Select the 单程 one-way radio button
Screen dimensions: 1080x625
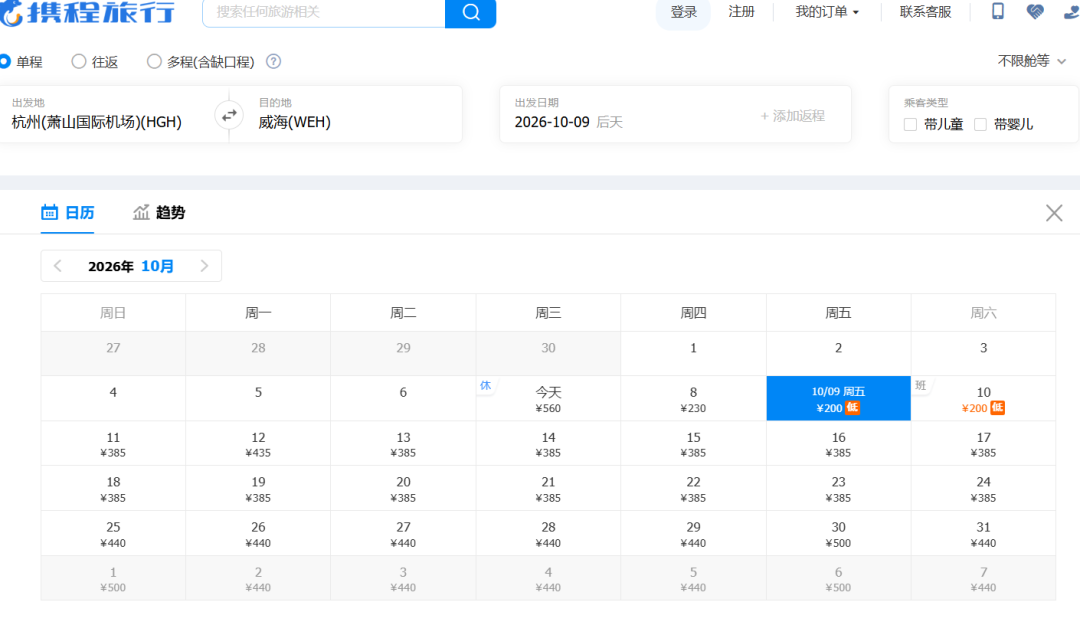pyautogui.click(x=4, y=61)
